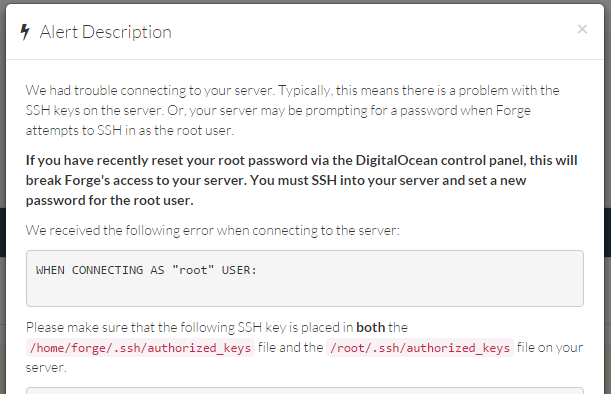Click the quoted "root" text in error box
The width and height of the screenshot is (611, 394).
pos(193,270)
